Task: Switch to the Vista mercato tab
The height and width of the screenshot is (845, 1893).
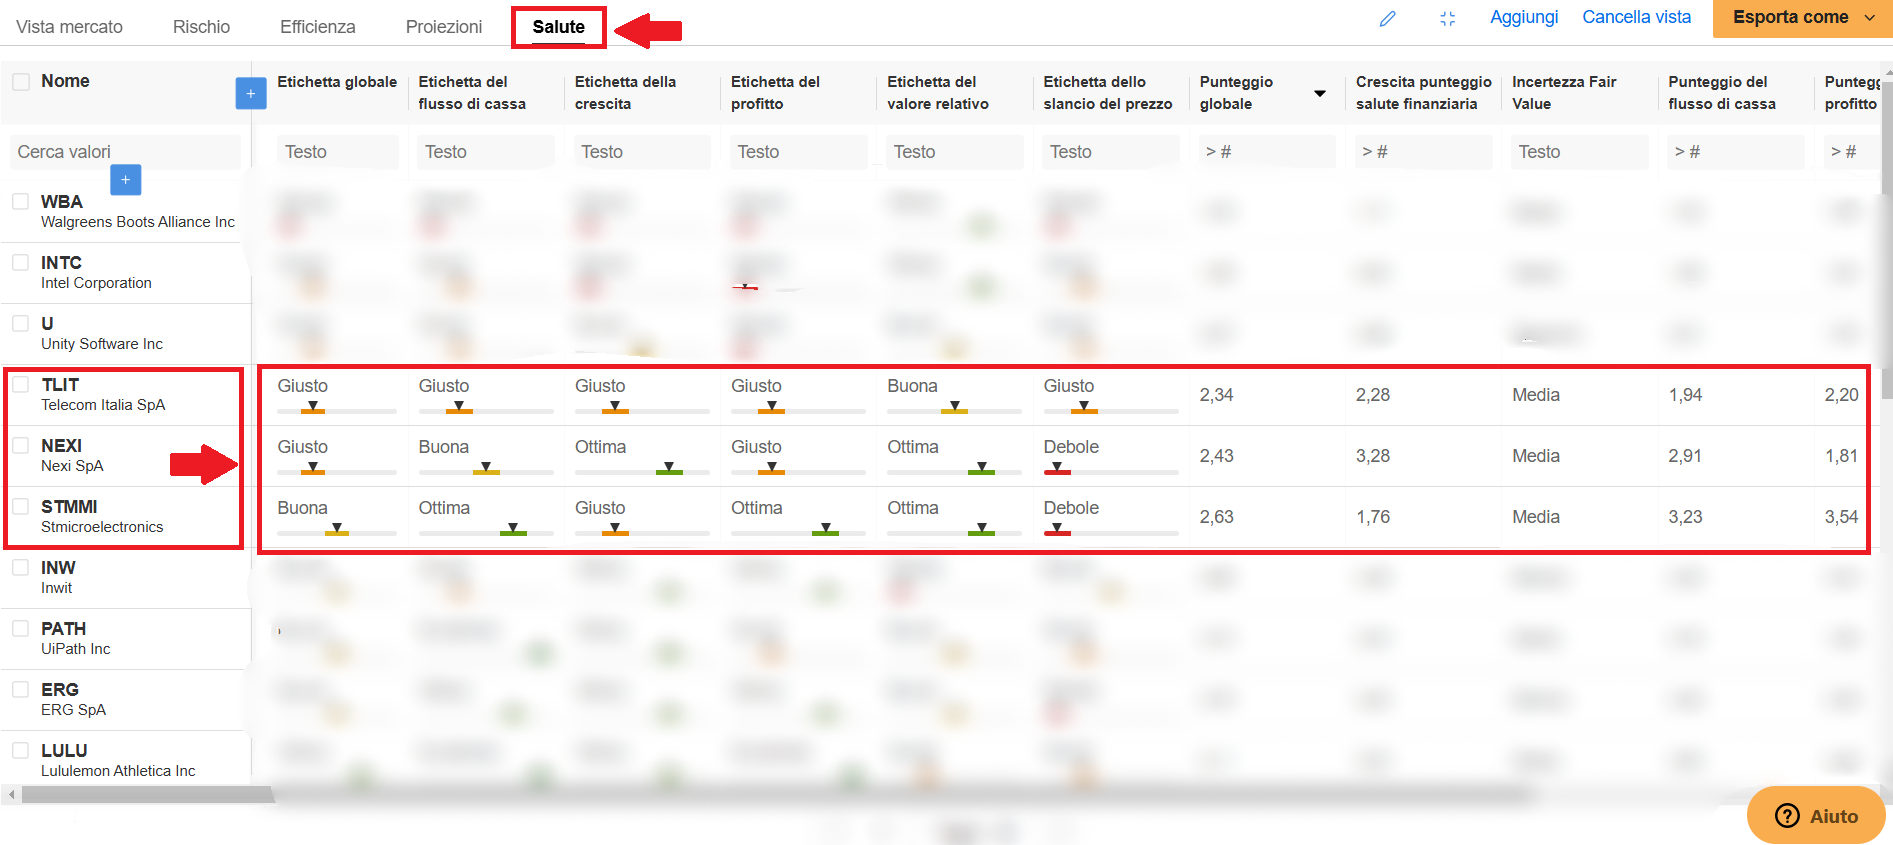Action: tap(69, 27)
